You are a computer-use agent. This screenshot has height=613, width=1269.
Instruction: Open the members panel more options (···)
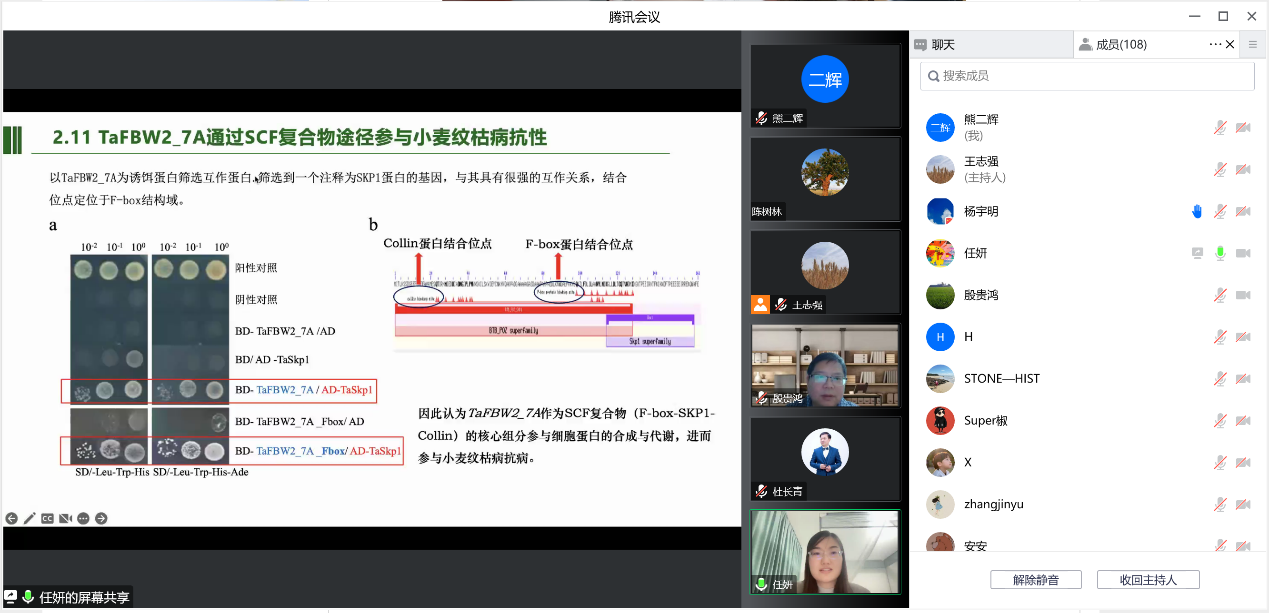[1215, 45]
